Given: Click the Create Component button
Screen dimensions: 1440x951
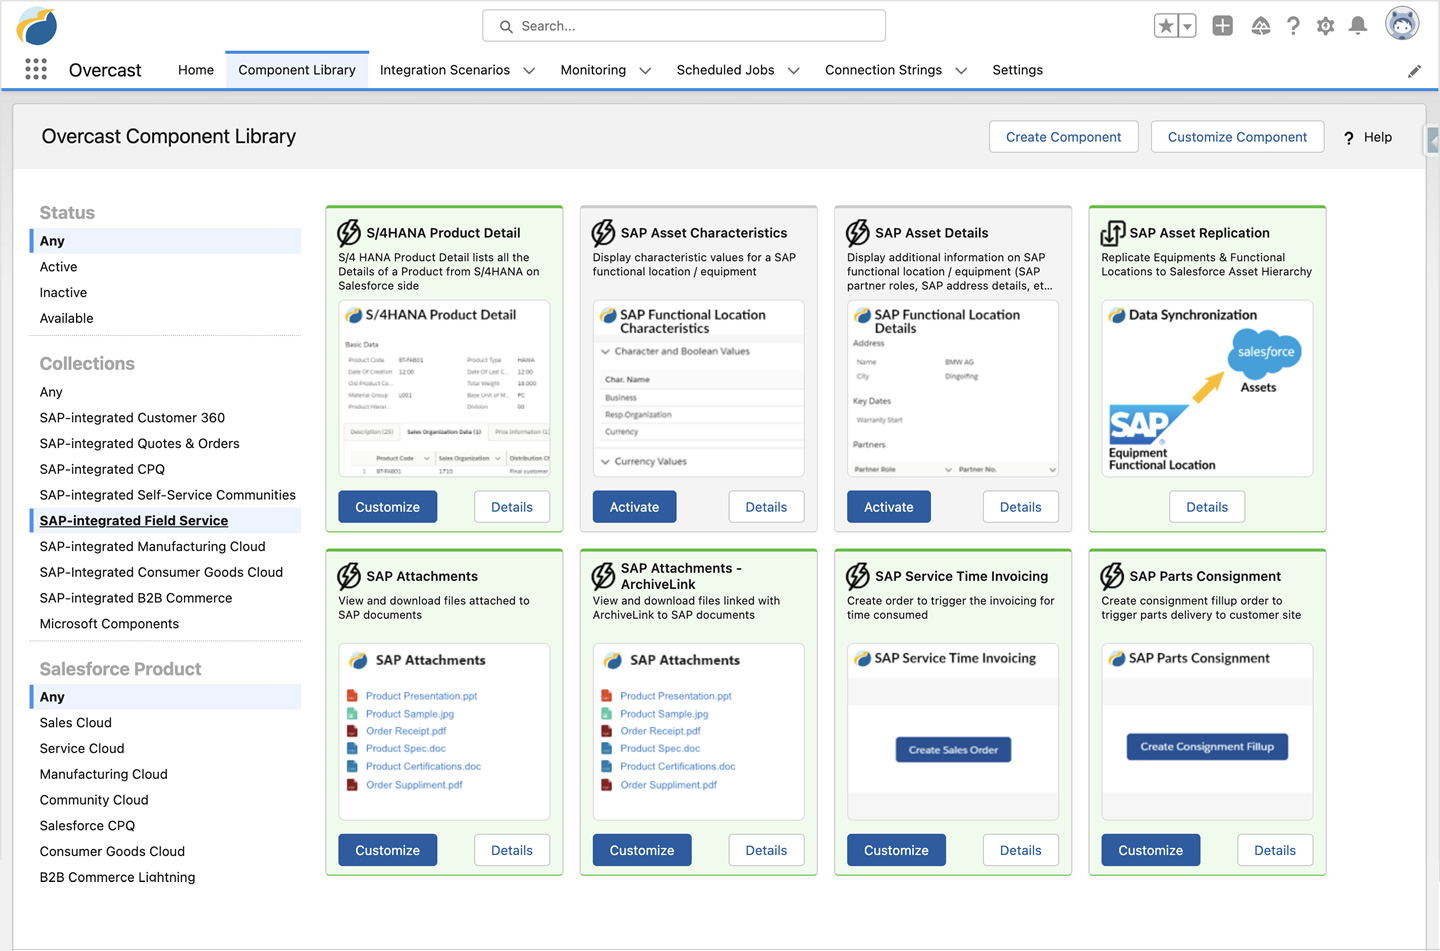Looking at the screenshot, I should pyautogui.click(x=1063, y=137).
